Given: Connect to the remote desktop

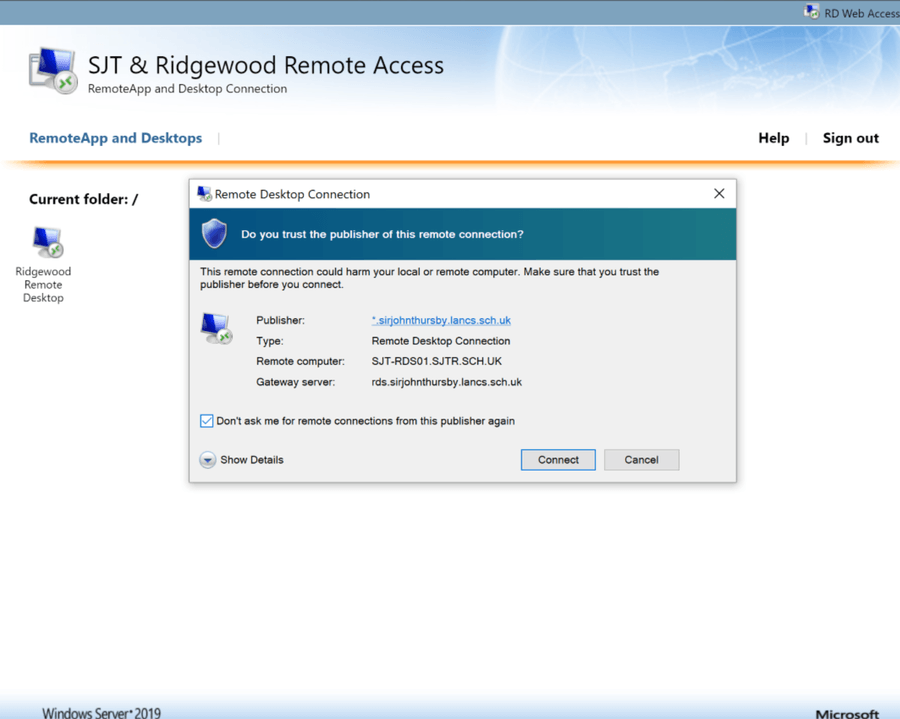Looking at the screenshot, I should (558, 460).
